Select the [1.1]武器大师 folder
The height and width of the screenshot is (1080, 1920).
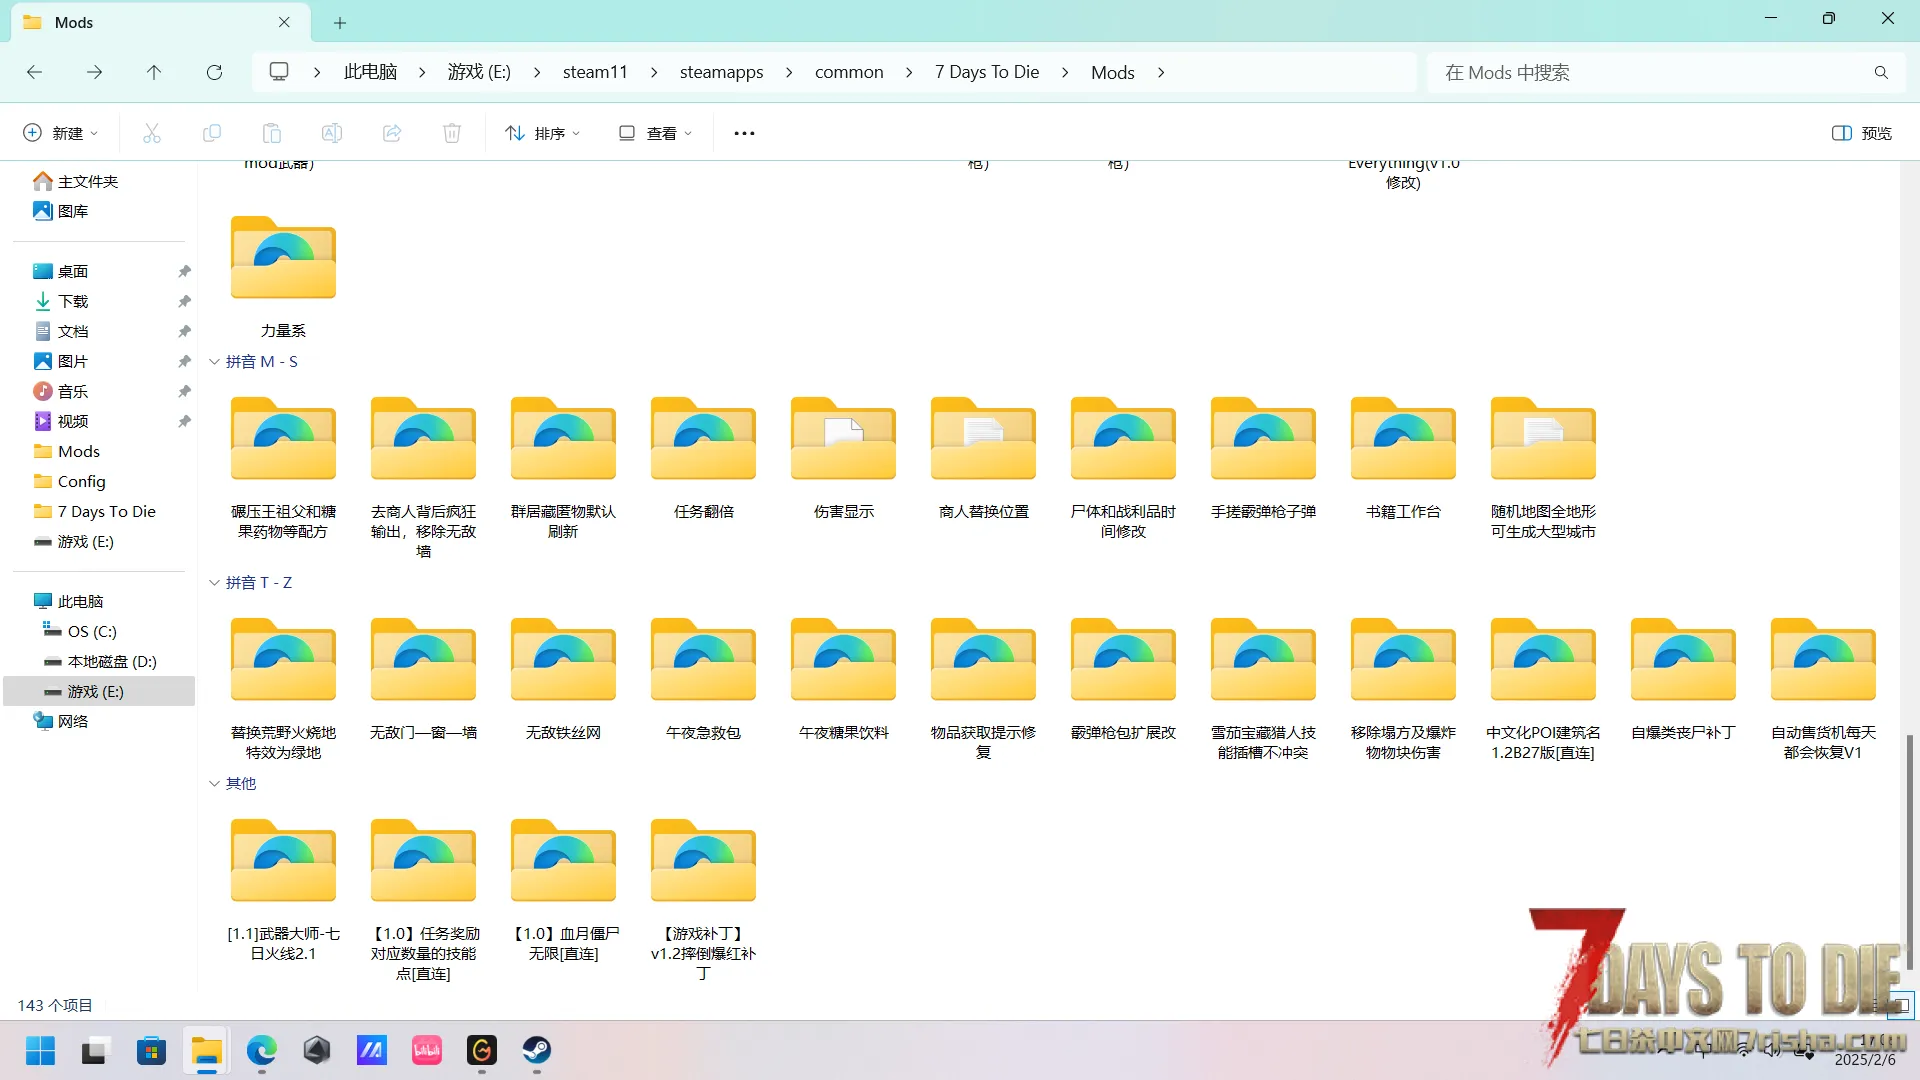[x=283, y=890]
